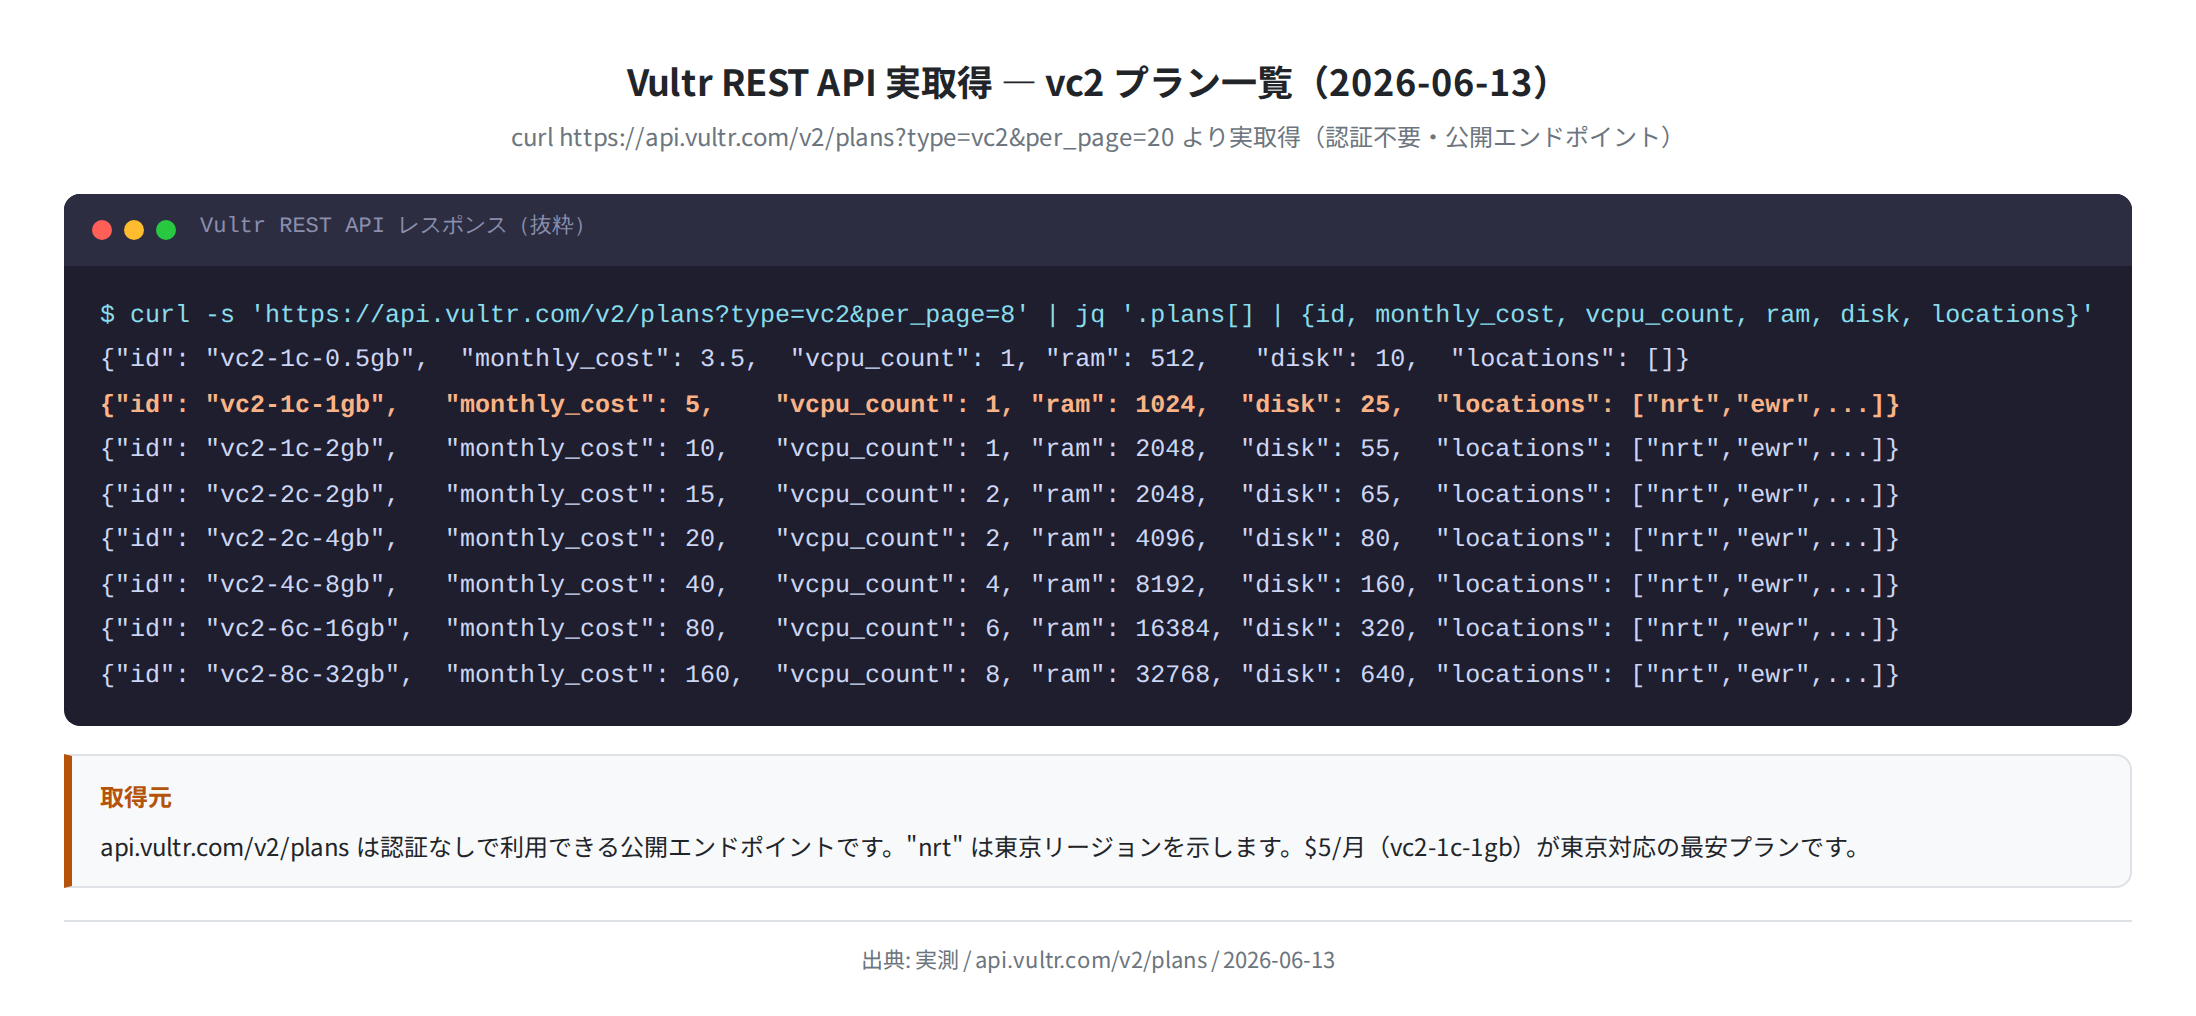Image resolution: width=2196 pixels, height=1016 pixels.
Task: Click "monthly_cost": 3.5 value
Action: [x=721, y=359]
